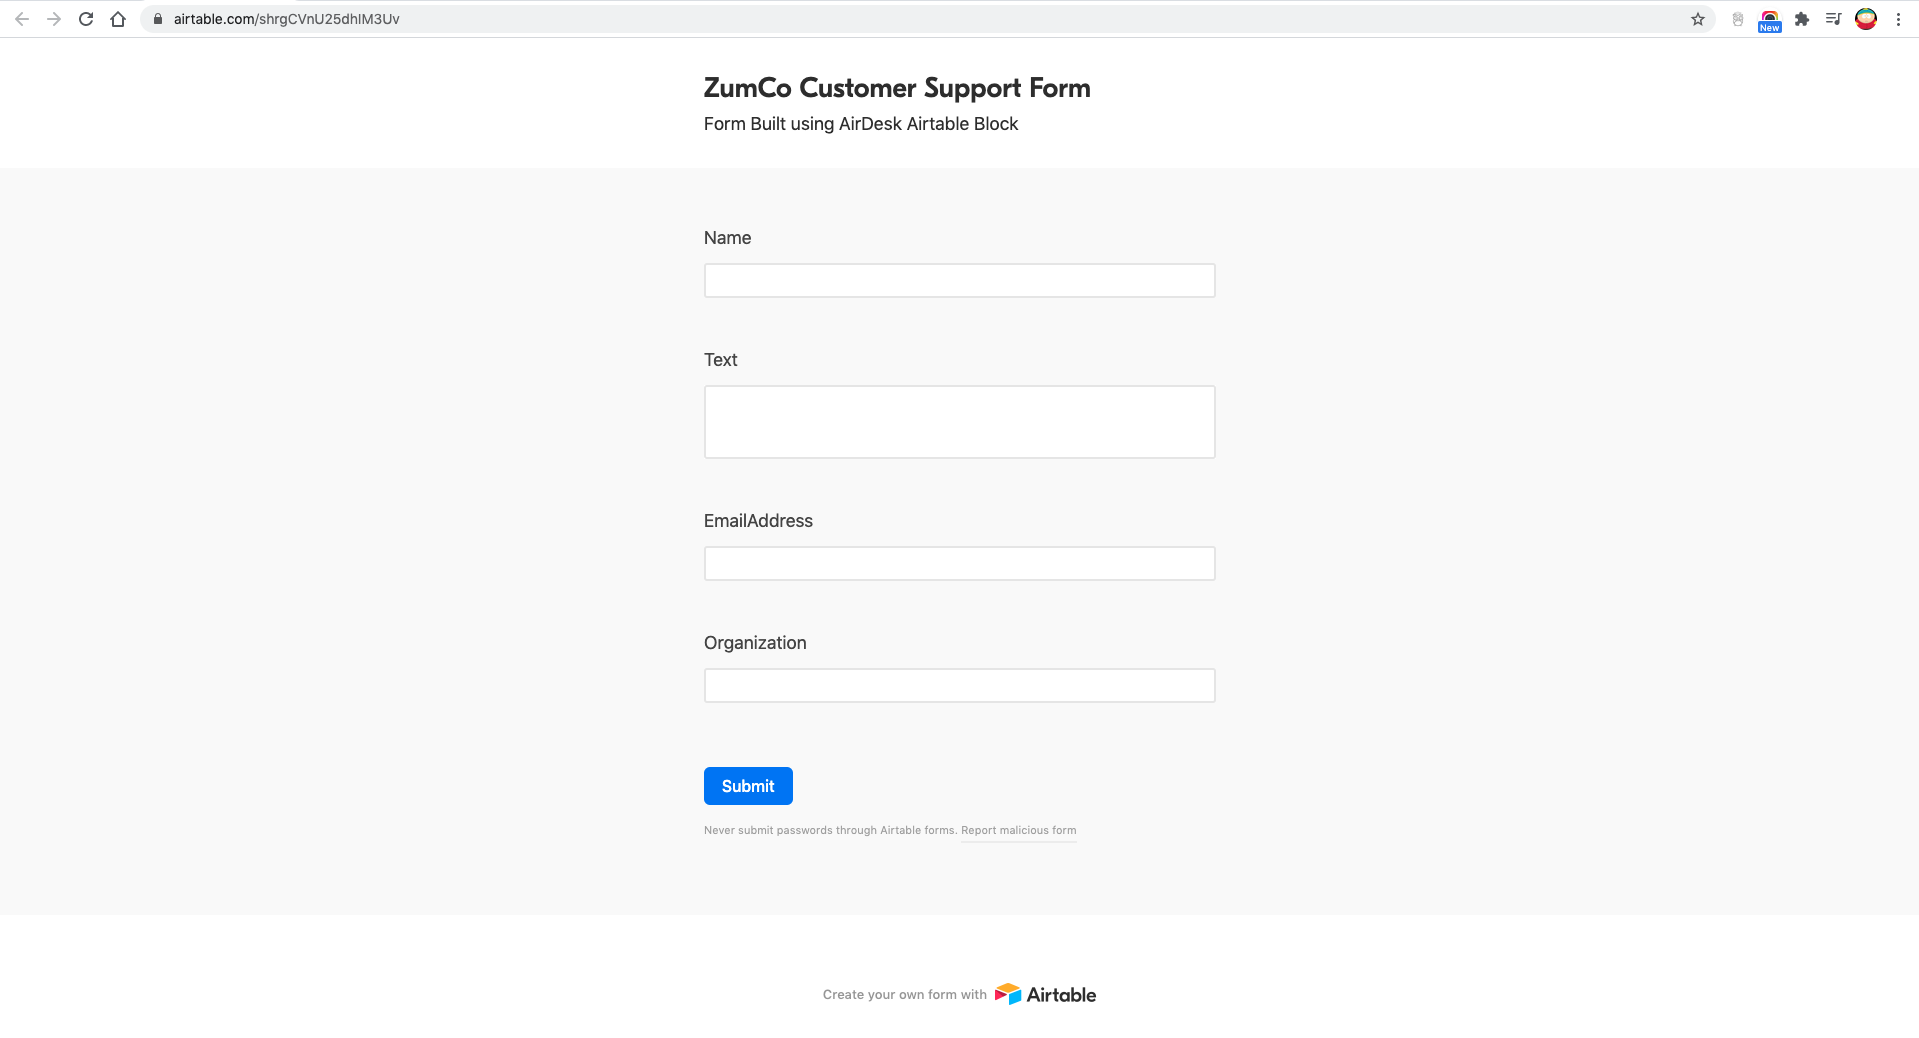Click the Organization input field
Image resolution: width=1919 pixels, height=1038 pixels.
(x=959, y=686)
